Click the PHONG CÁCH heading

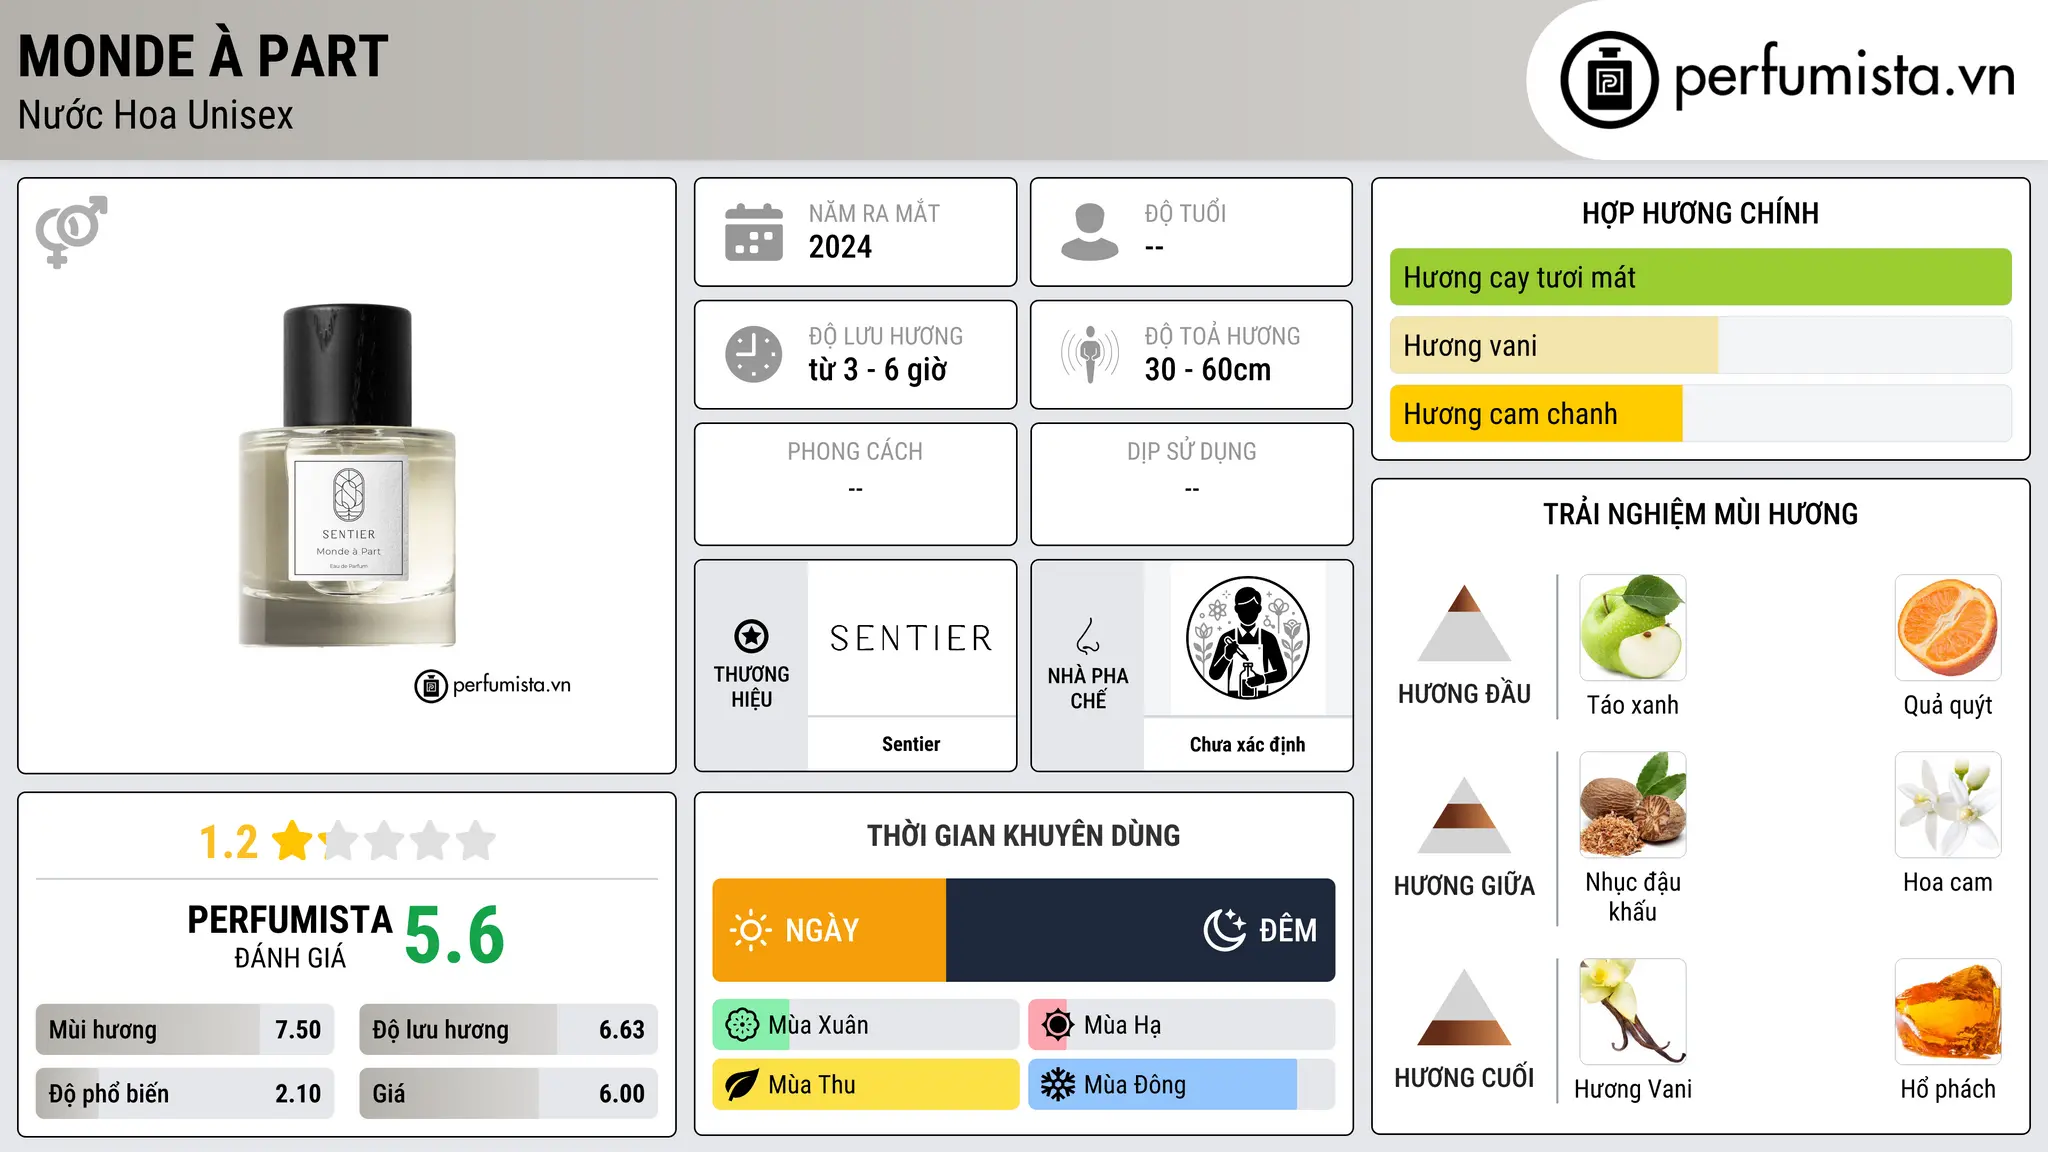855,452
